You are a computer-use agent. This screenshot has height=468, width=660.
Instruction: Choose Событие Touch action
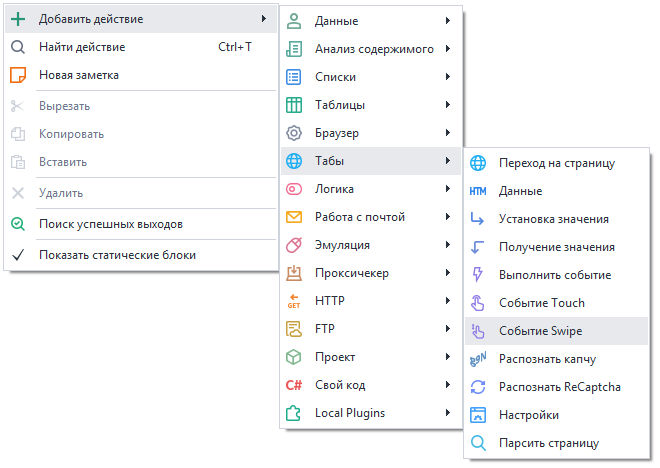541,303
